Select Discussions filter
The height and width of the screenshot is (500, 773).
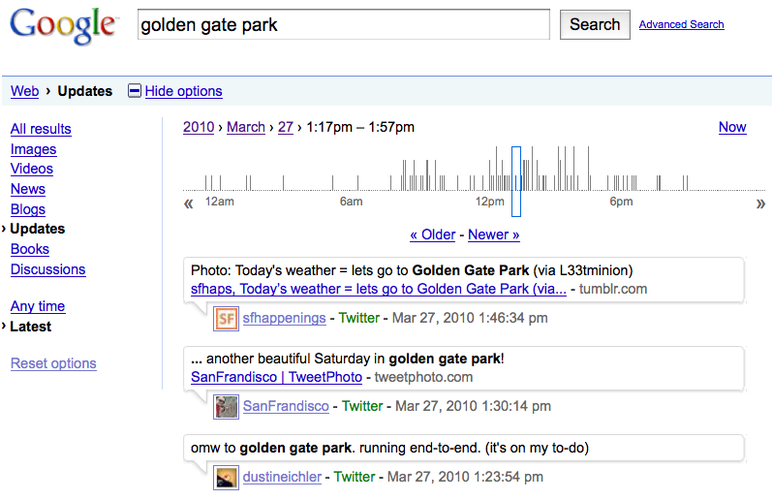tap(48, 269)
